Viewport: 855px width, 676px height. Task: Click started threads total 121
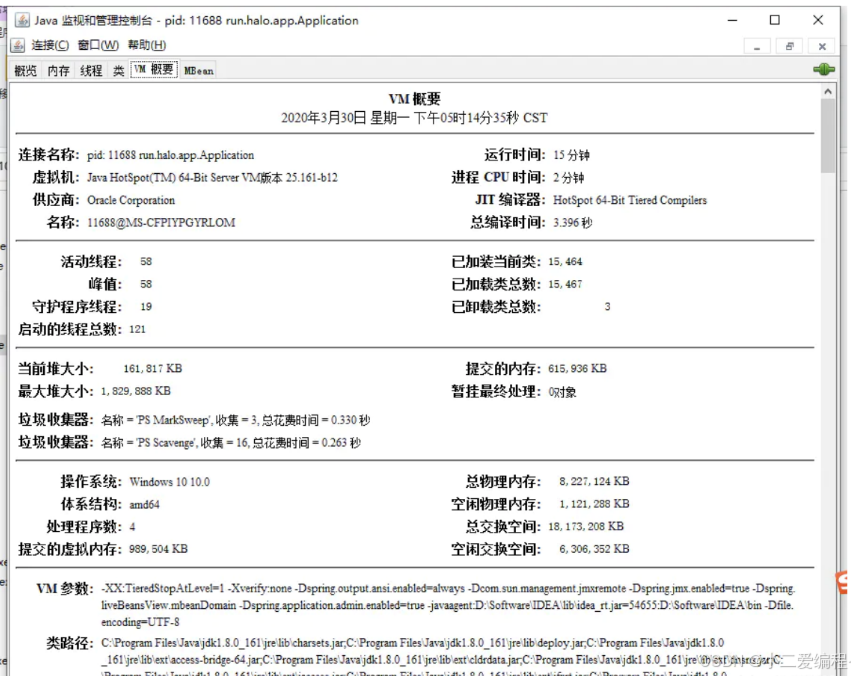(x=137, y=329)
